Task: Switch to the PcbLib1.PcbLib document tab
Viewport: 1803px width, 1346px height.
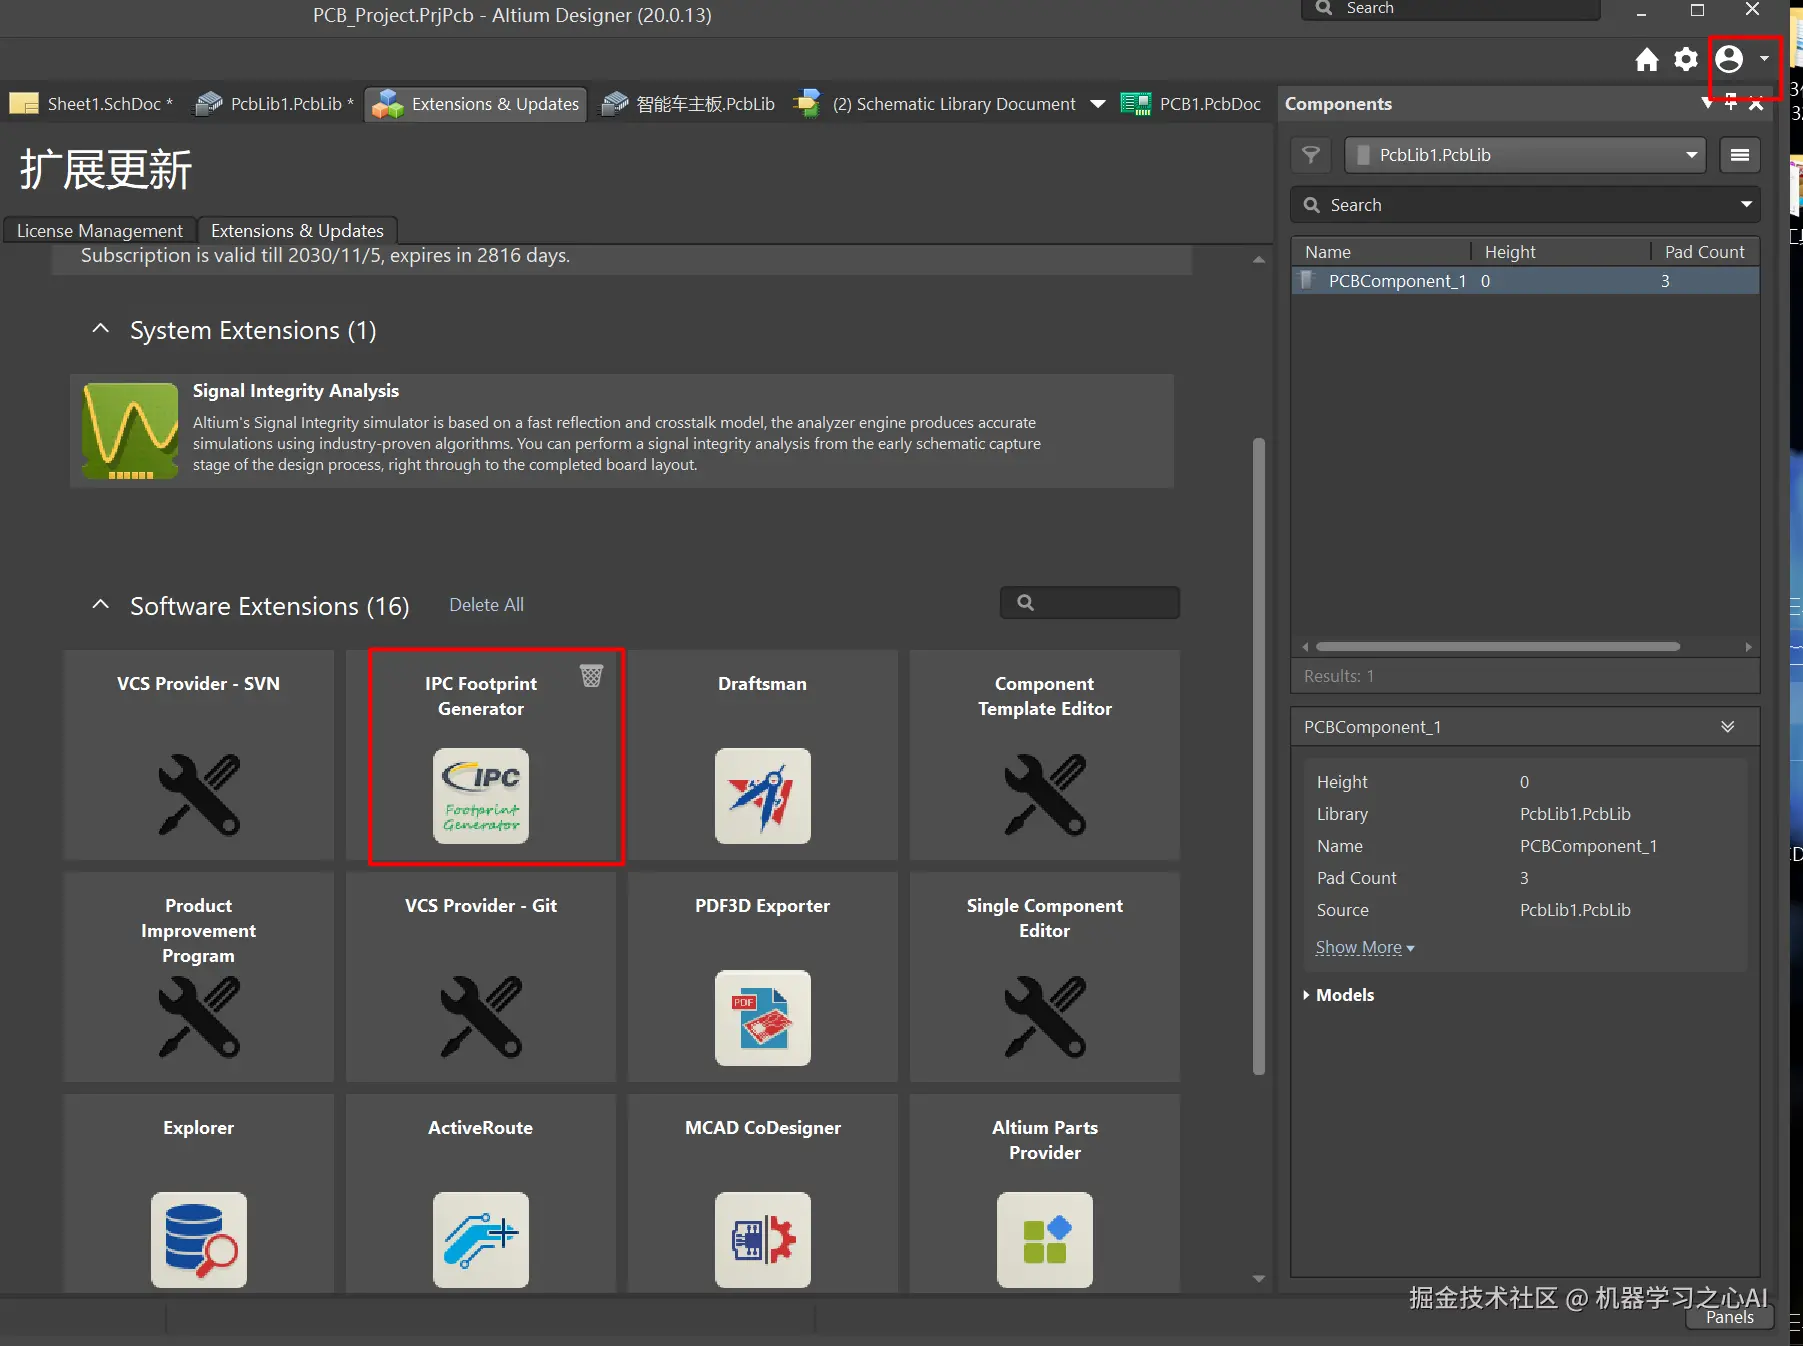Action: 274,104
